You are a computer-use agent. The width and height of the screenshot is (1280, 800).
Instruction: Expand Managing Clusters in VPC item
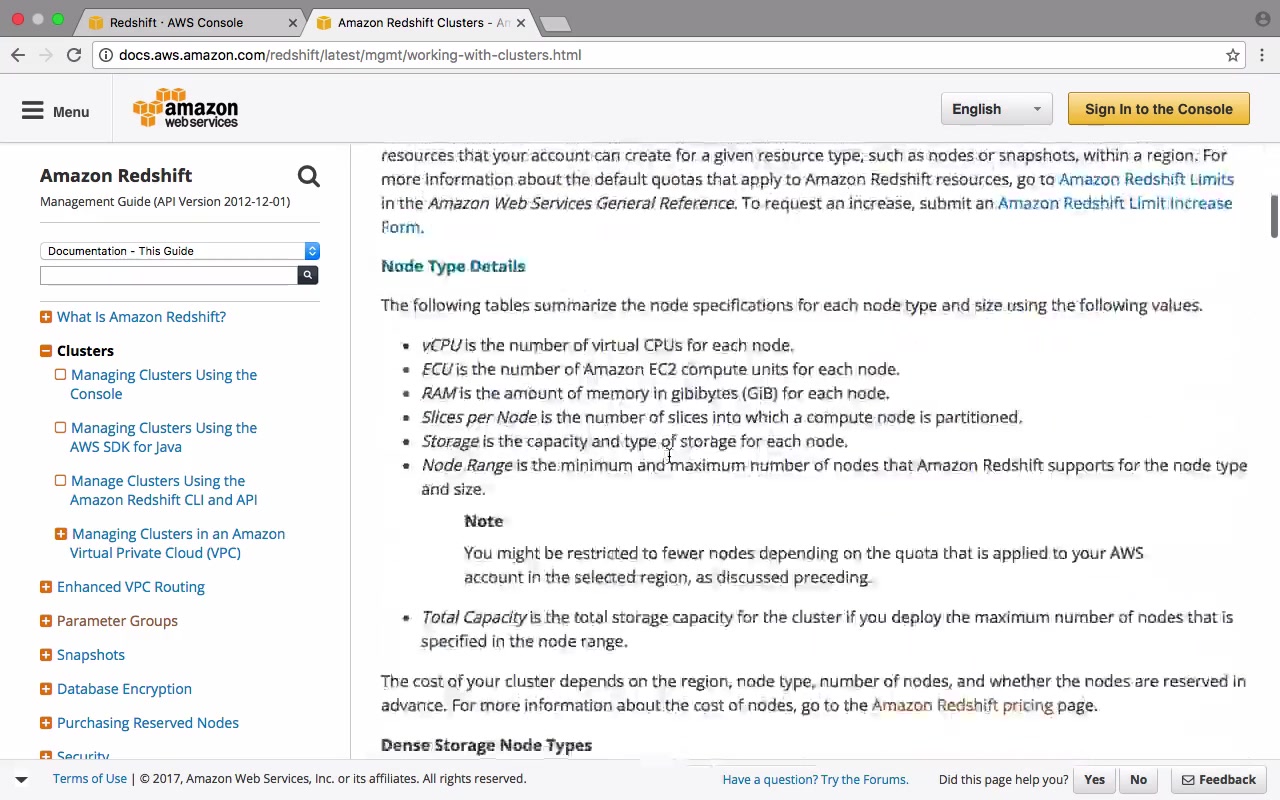[x=61, y=534]
